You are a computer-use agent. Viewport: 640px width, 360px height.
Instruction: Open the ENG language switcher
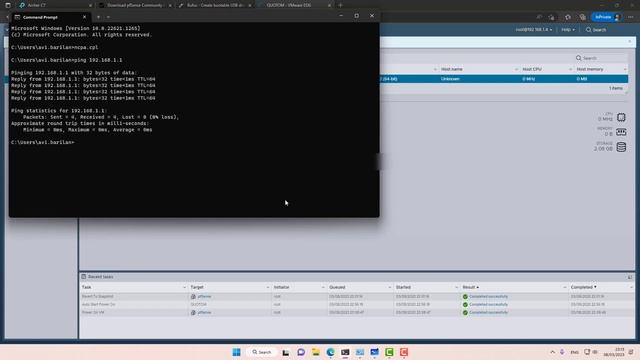(574, 352)
